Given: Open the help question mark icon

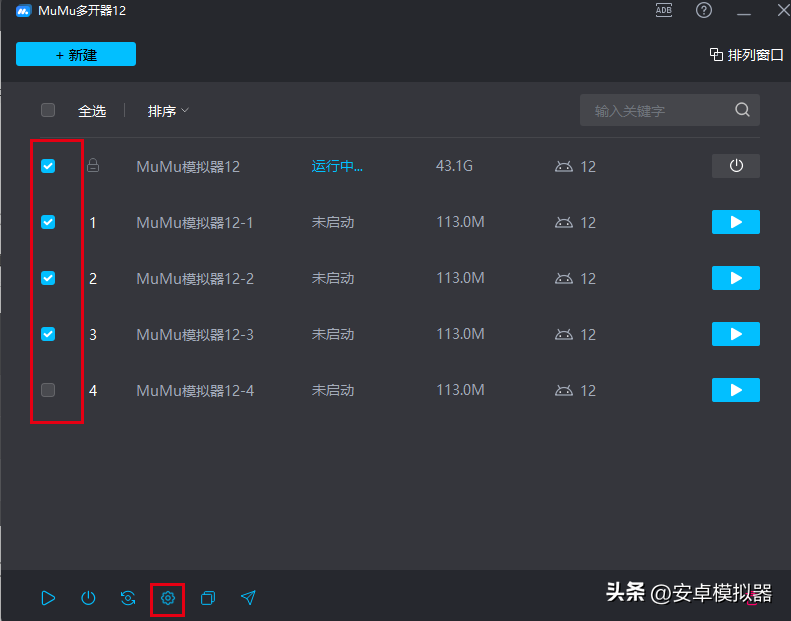Looking at the screenshot, I should pos(704,10).
